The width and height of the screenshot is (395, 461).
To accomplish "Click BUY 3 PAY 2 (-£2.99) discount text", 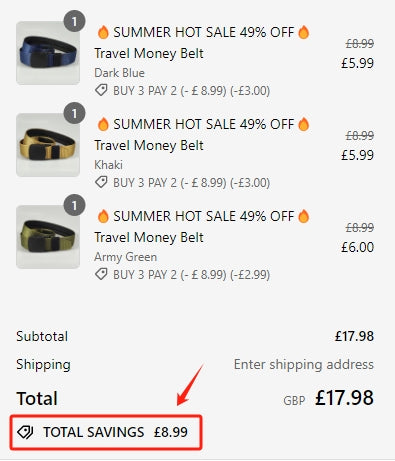I will point(191,275).
